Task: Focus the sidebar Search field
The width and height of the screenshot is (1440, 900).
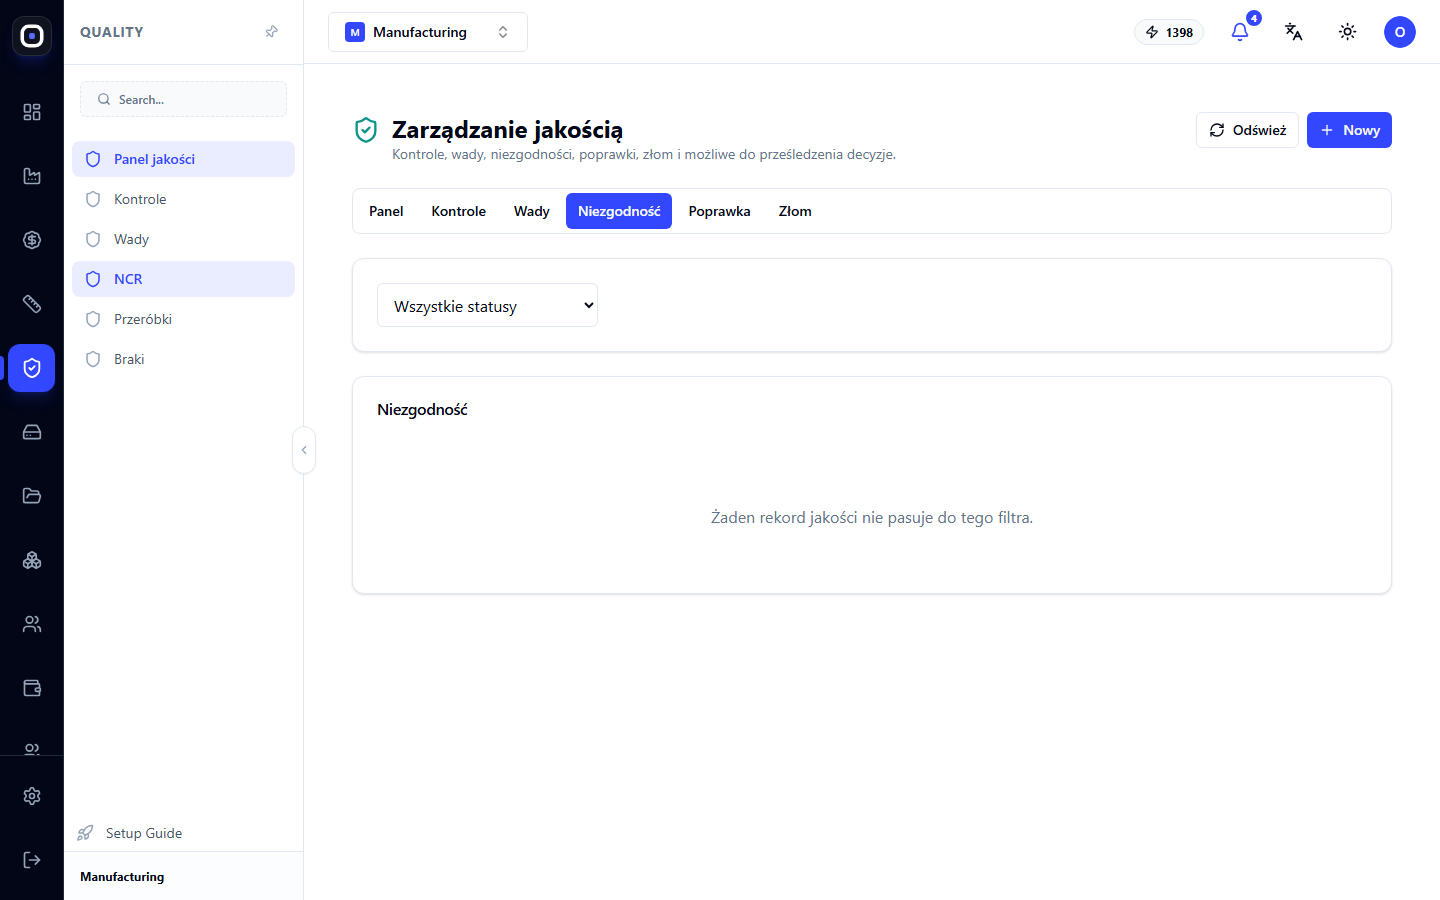Action: click(183, 99)
